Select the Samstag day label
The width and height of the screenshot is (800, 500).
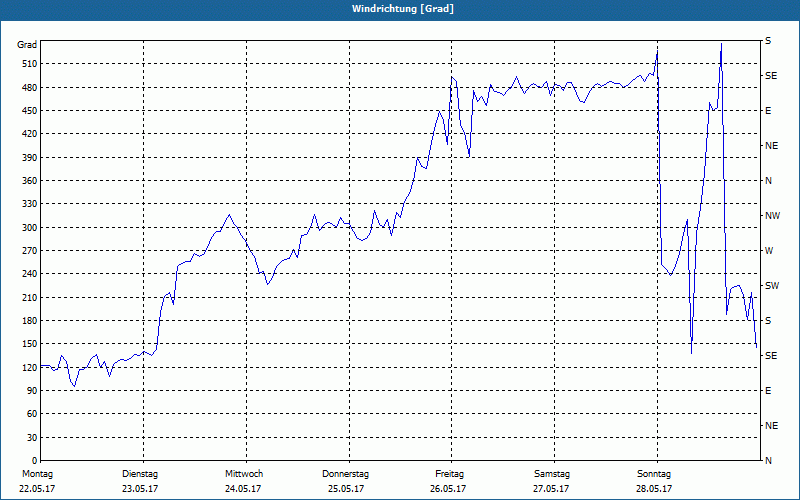click(552, 474)
